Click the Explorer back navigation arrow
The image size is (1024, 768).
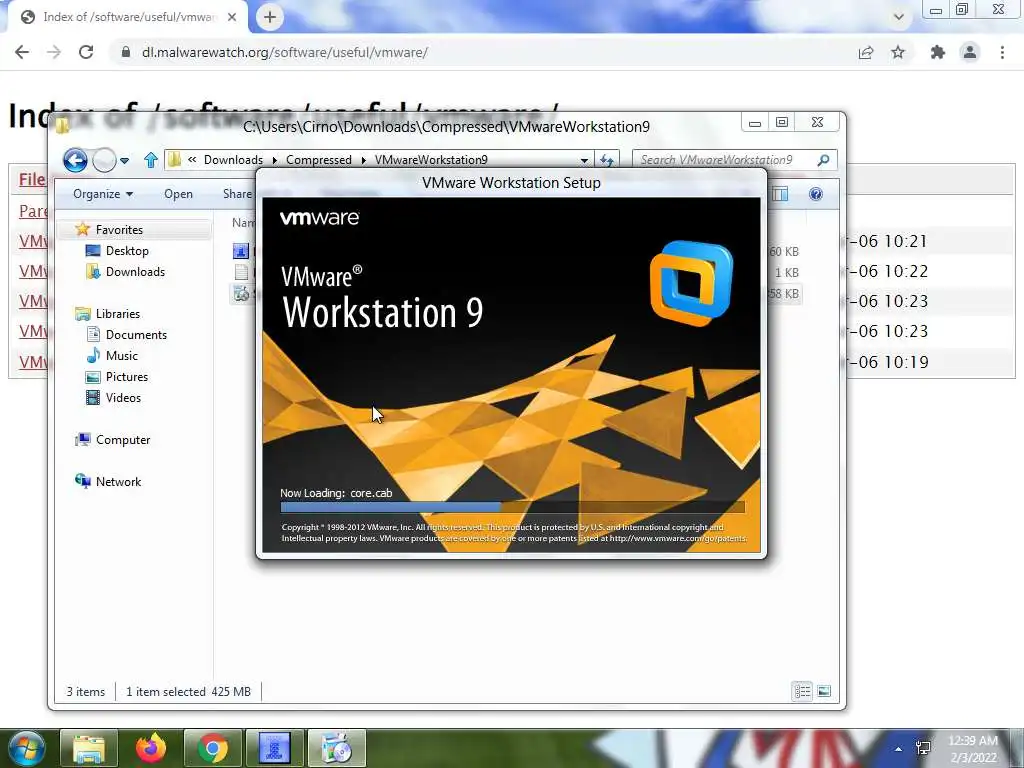75,159
